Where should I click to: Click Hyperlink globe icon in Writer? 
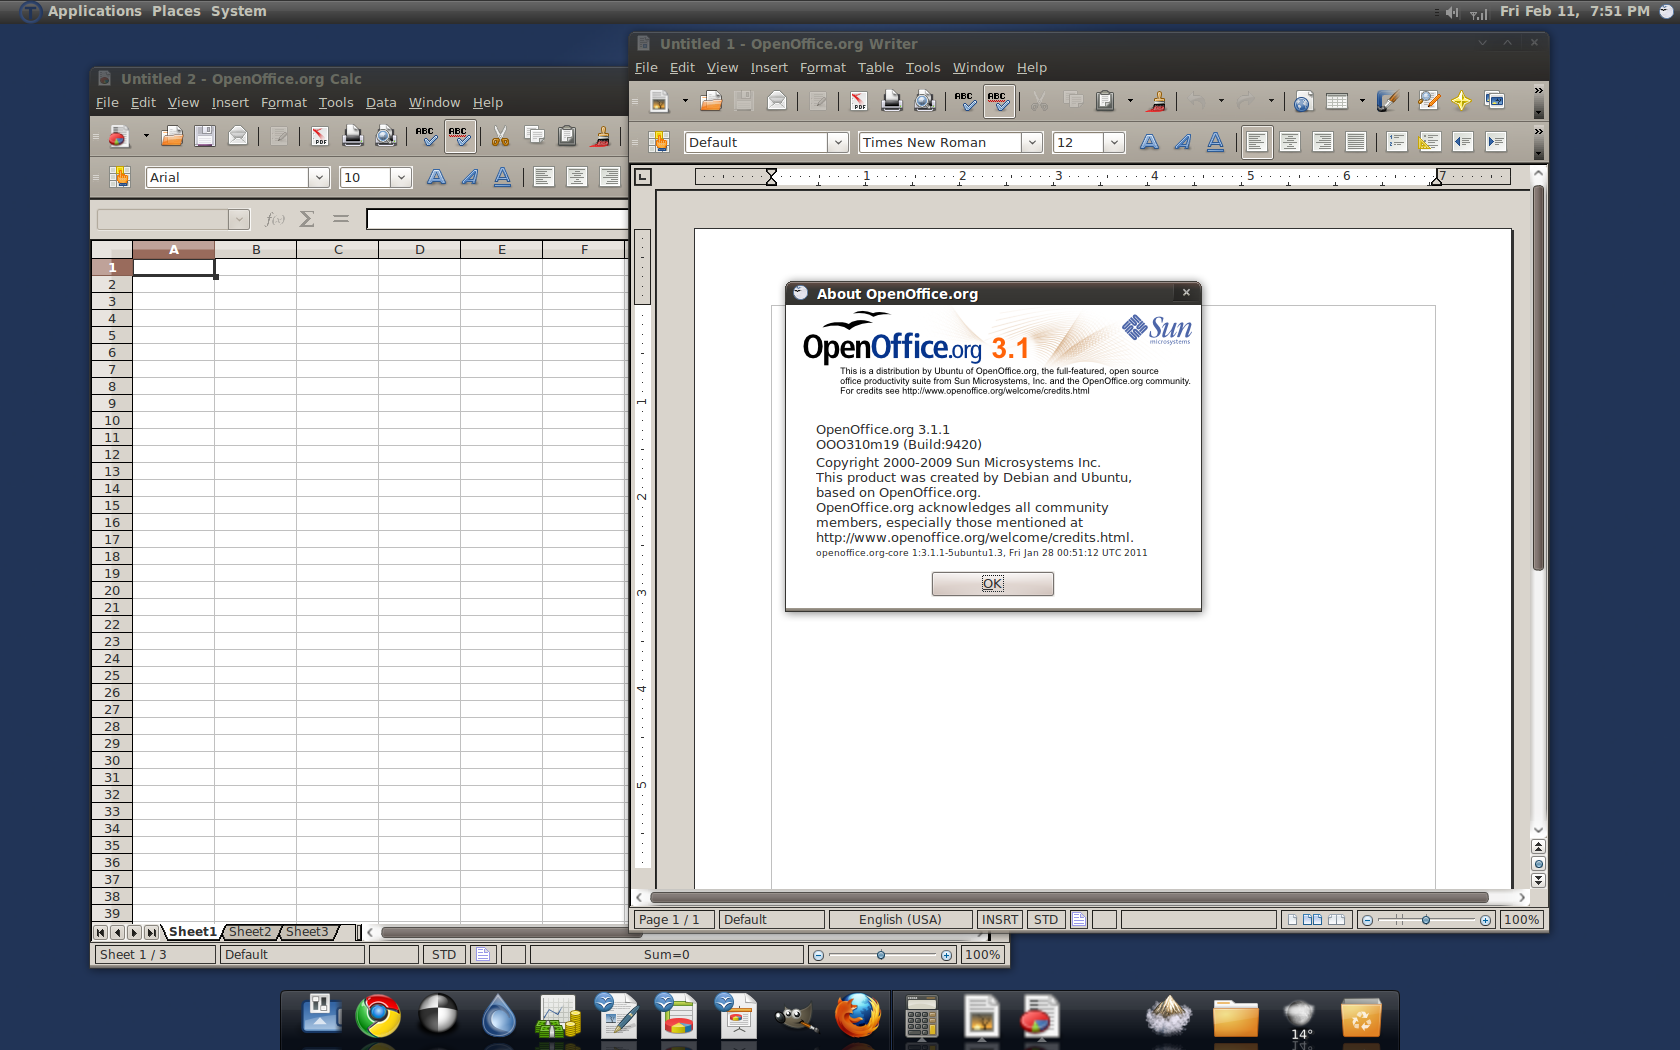pyautogui.click(x=1303, y=101)
